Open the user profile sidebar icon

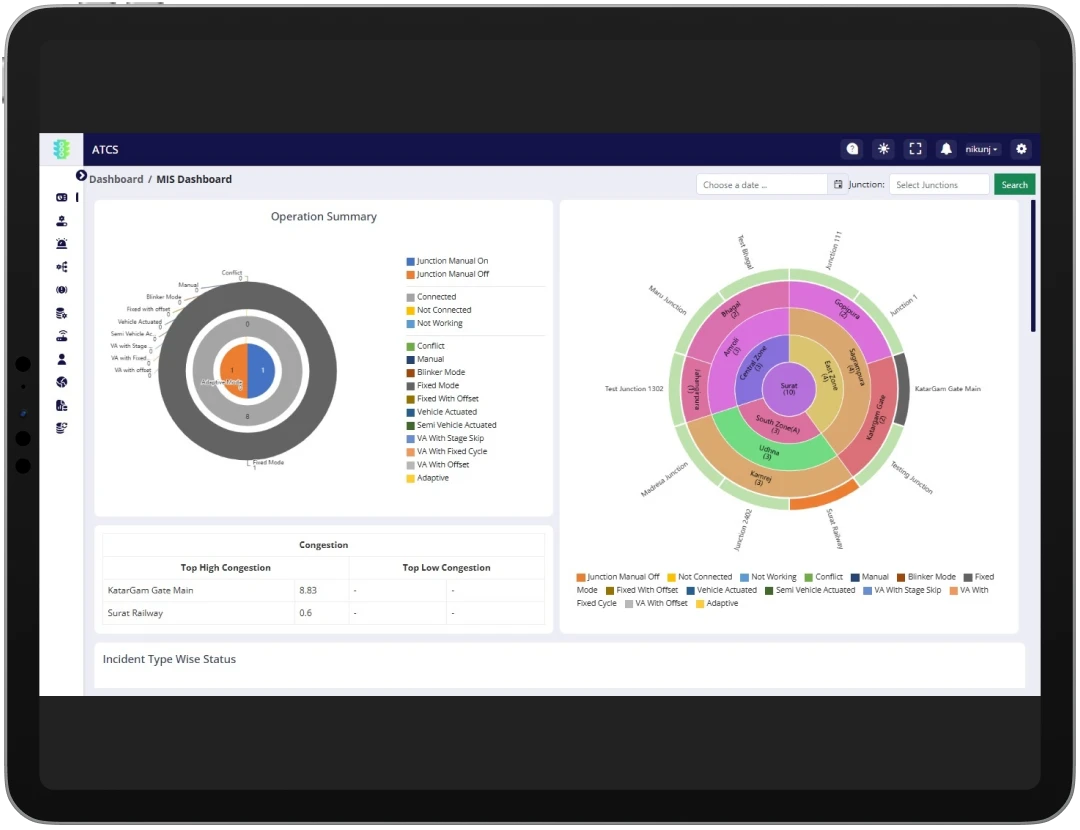61,360
